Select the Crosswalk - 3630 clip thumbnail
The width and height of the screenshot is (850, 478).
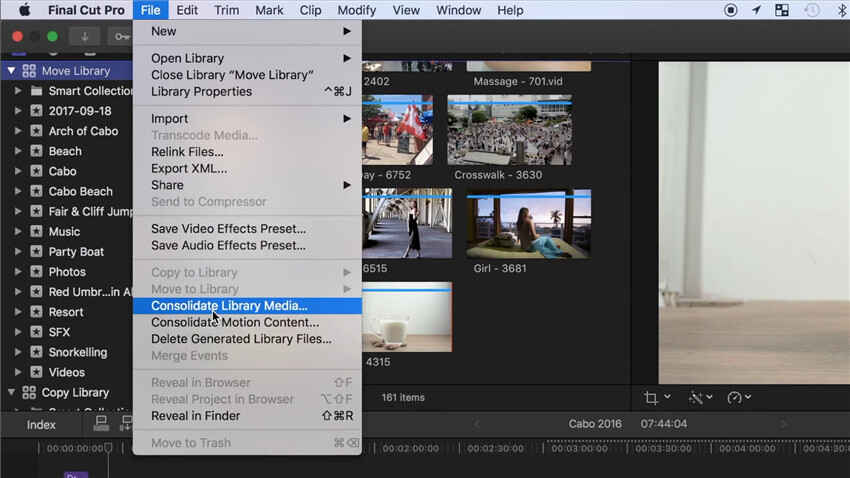(510, 131)
